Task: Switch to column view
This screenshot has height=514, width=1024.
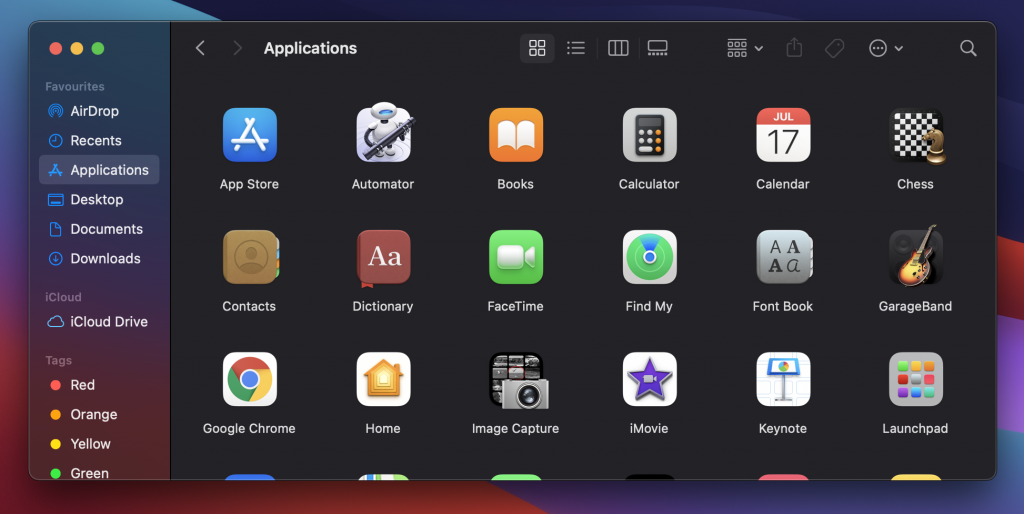Action: click(618, 48)
